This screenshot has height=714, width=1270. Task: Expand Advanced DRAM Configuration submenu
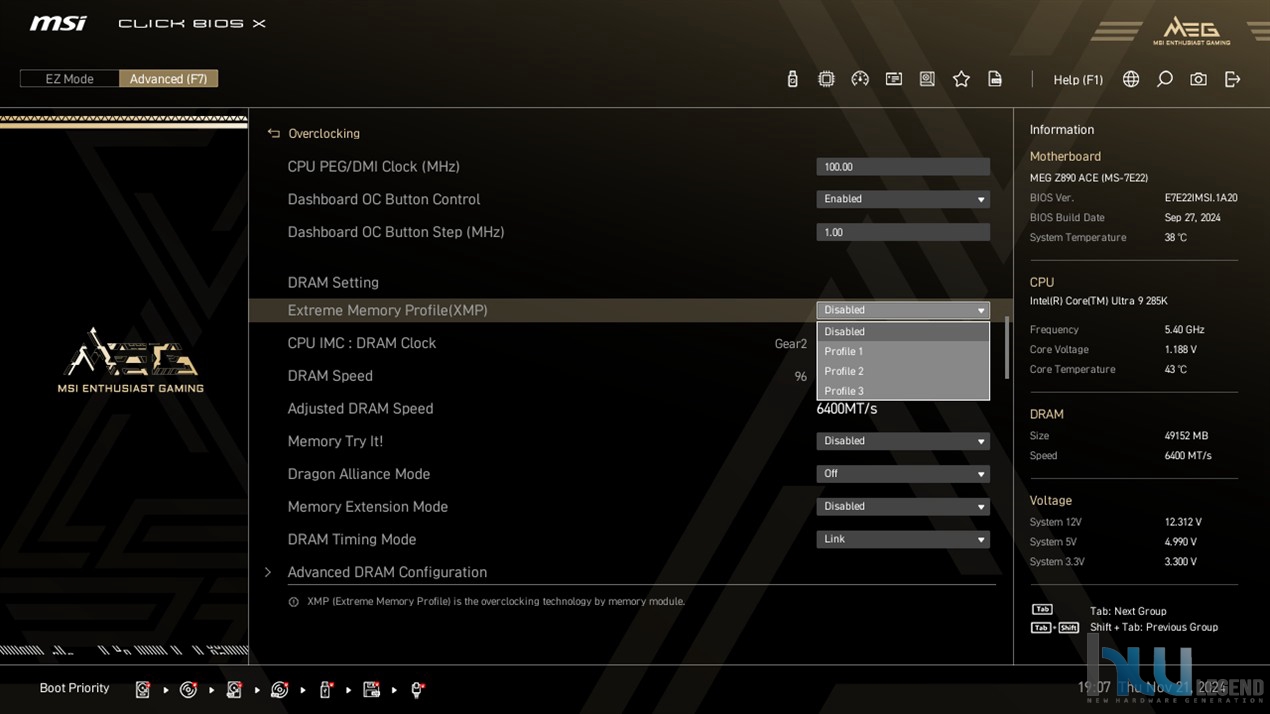click(387, 572)
